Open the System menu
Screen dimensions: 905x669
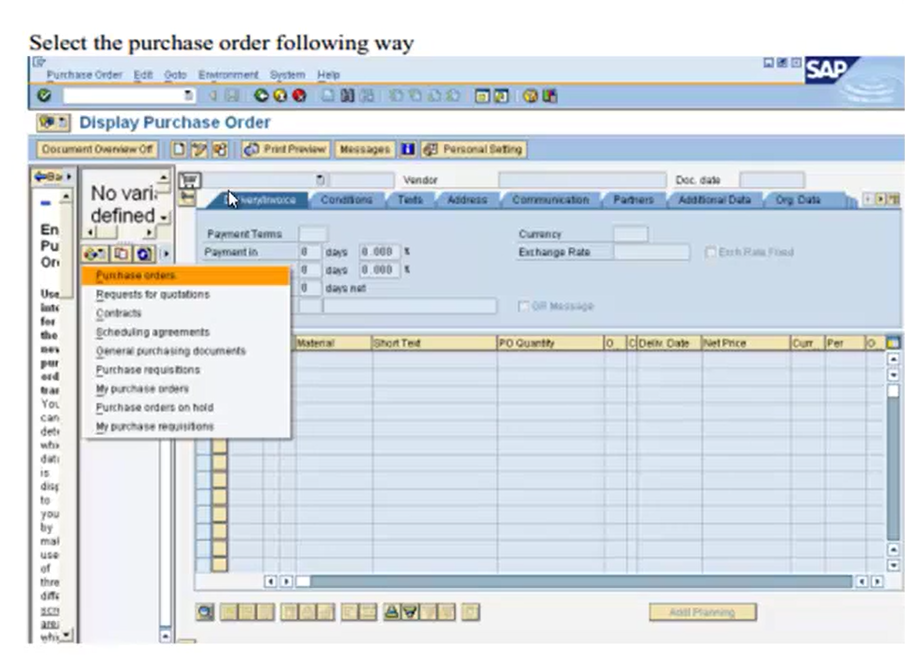(x=287, y=75)
